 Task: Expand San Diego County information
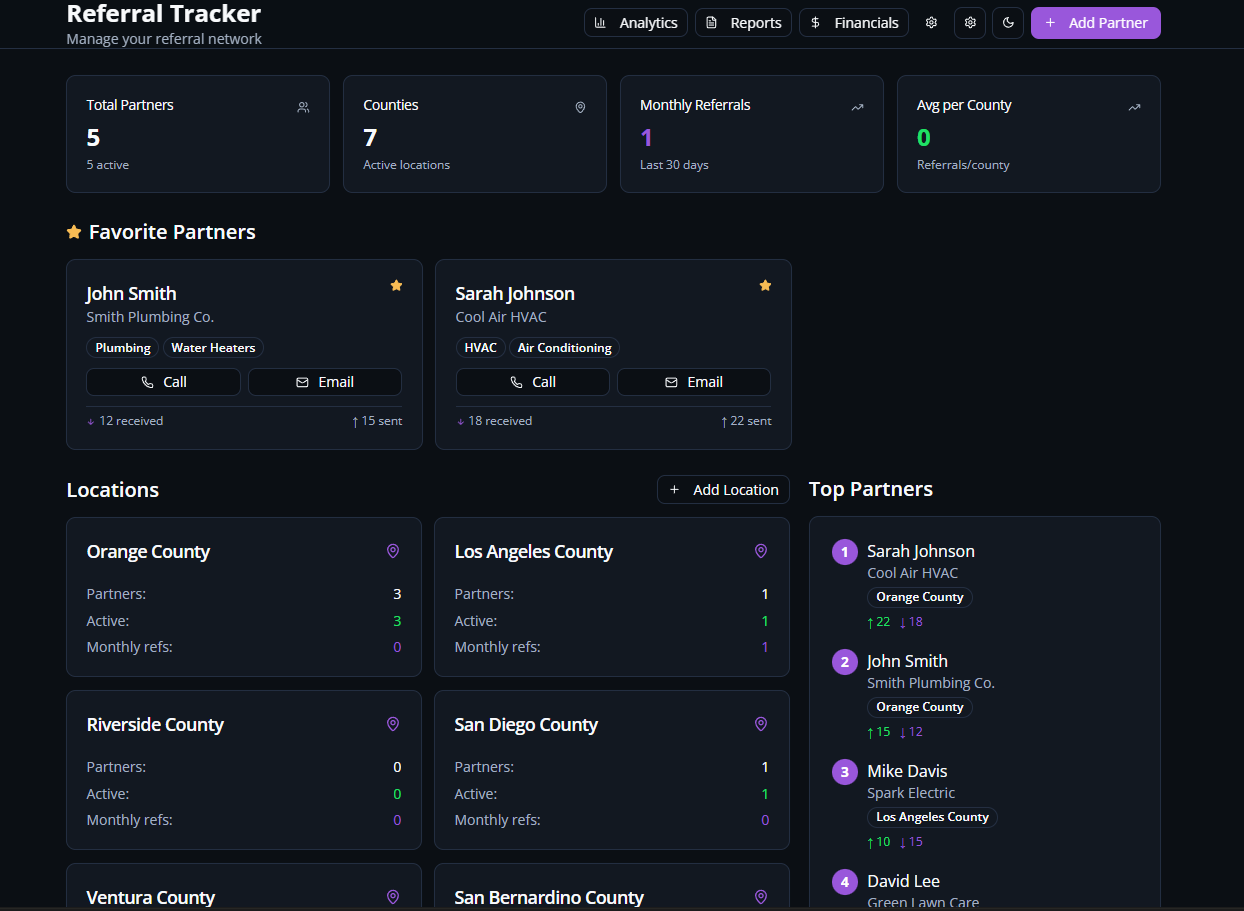pyautogui.click(x=612, y=768)
